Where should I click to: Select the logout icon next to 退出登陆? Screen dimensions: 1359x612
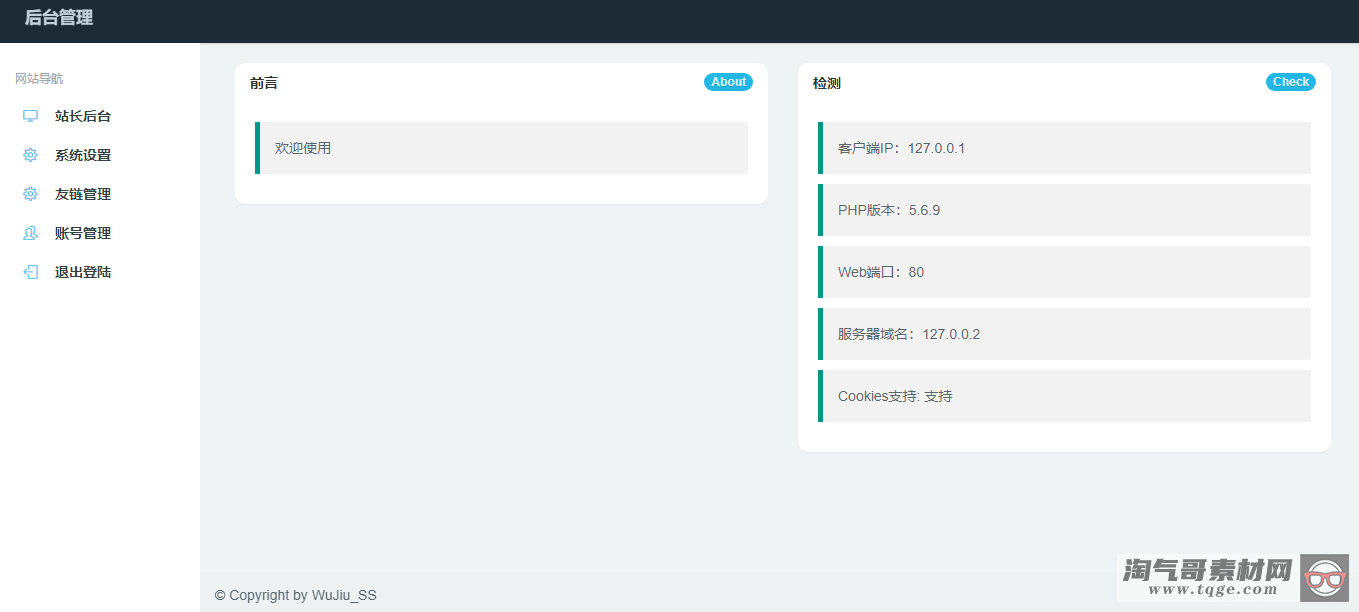click(x=29, y=272)
